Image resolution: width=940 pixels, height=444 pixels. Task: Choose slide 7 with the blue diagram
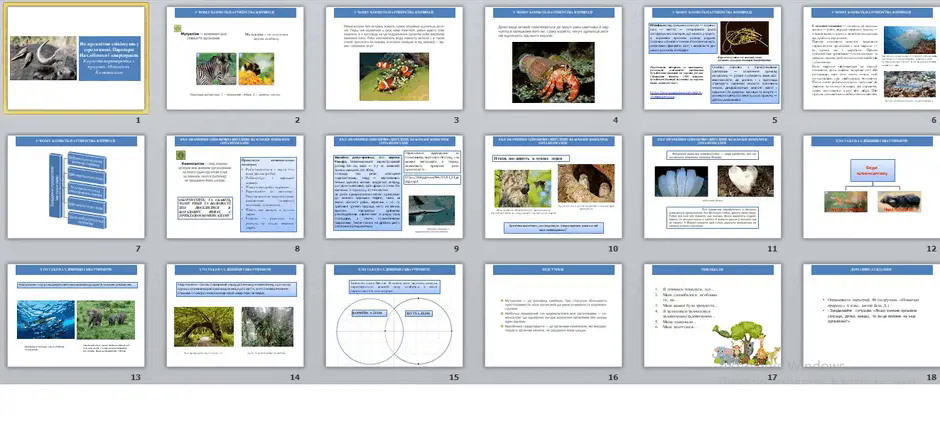76,187
